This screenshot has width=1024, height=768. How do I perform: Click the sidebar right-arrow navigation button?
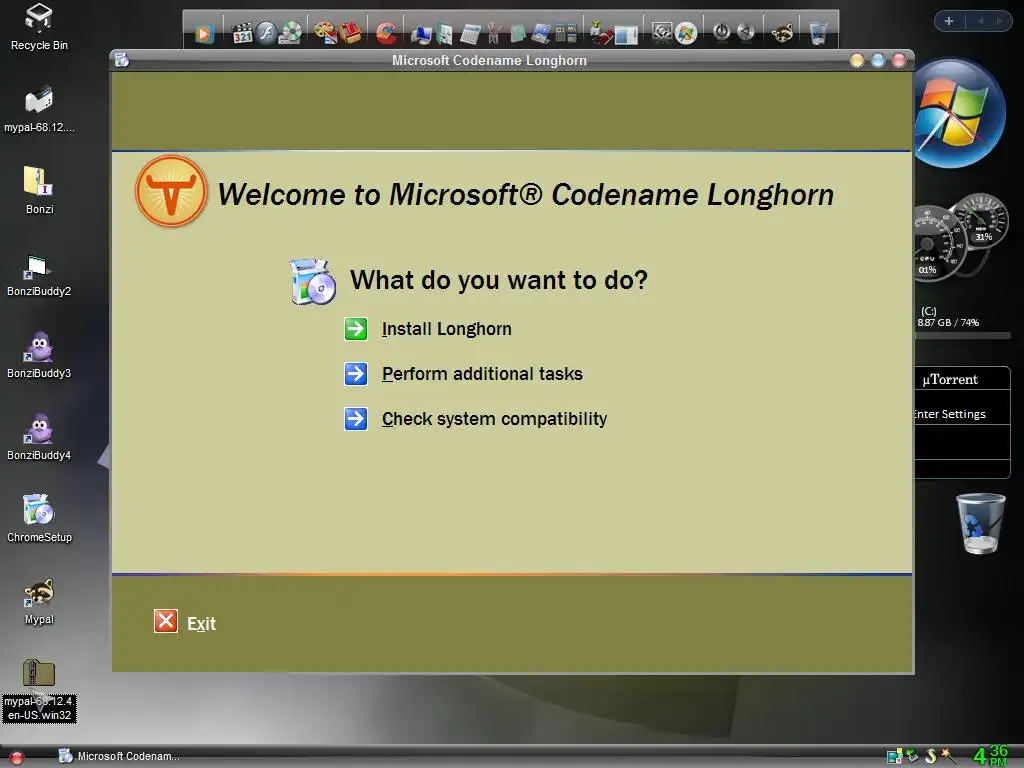click(999, 21)
